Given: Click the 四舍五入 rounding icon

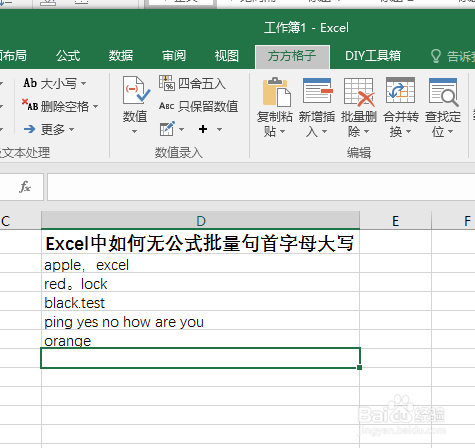Looking at the screenshot, I should [x=167, y=83].
